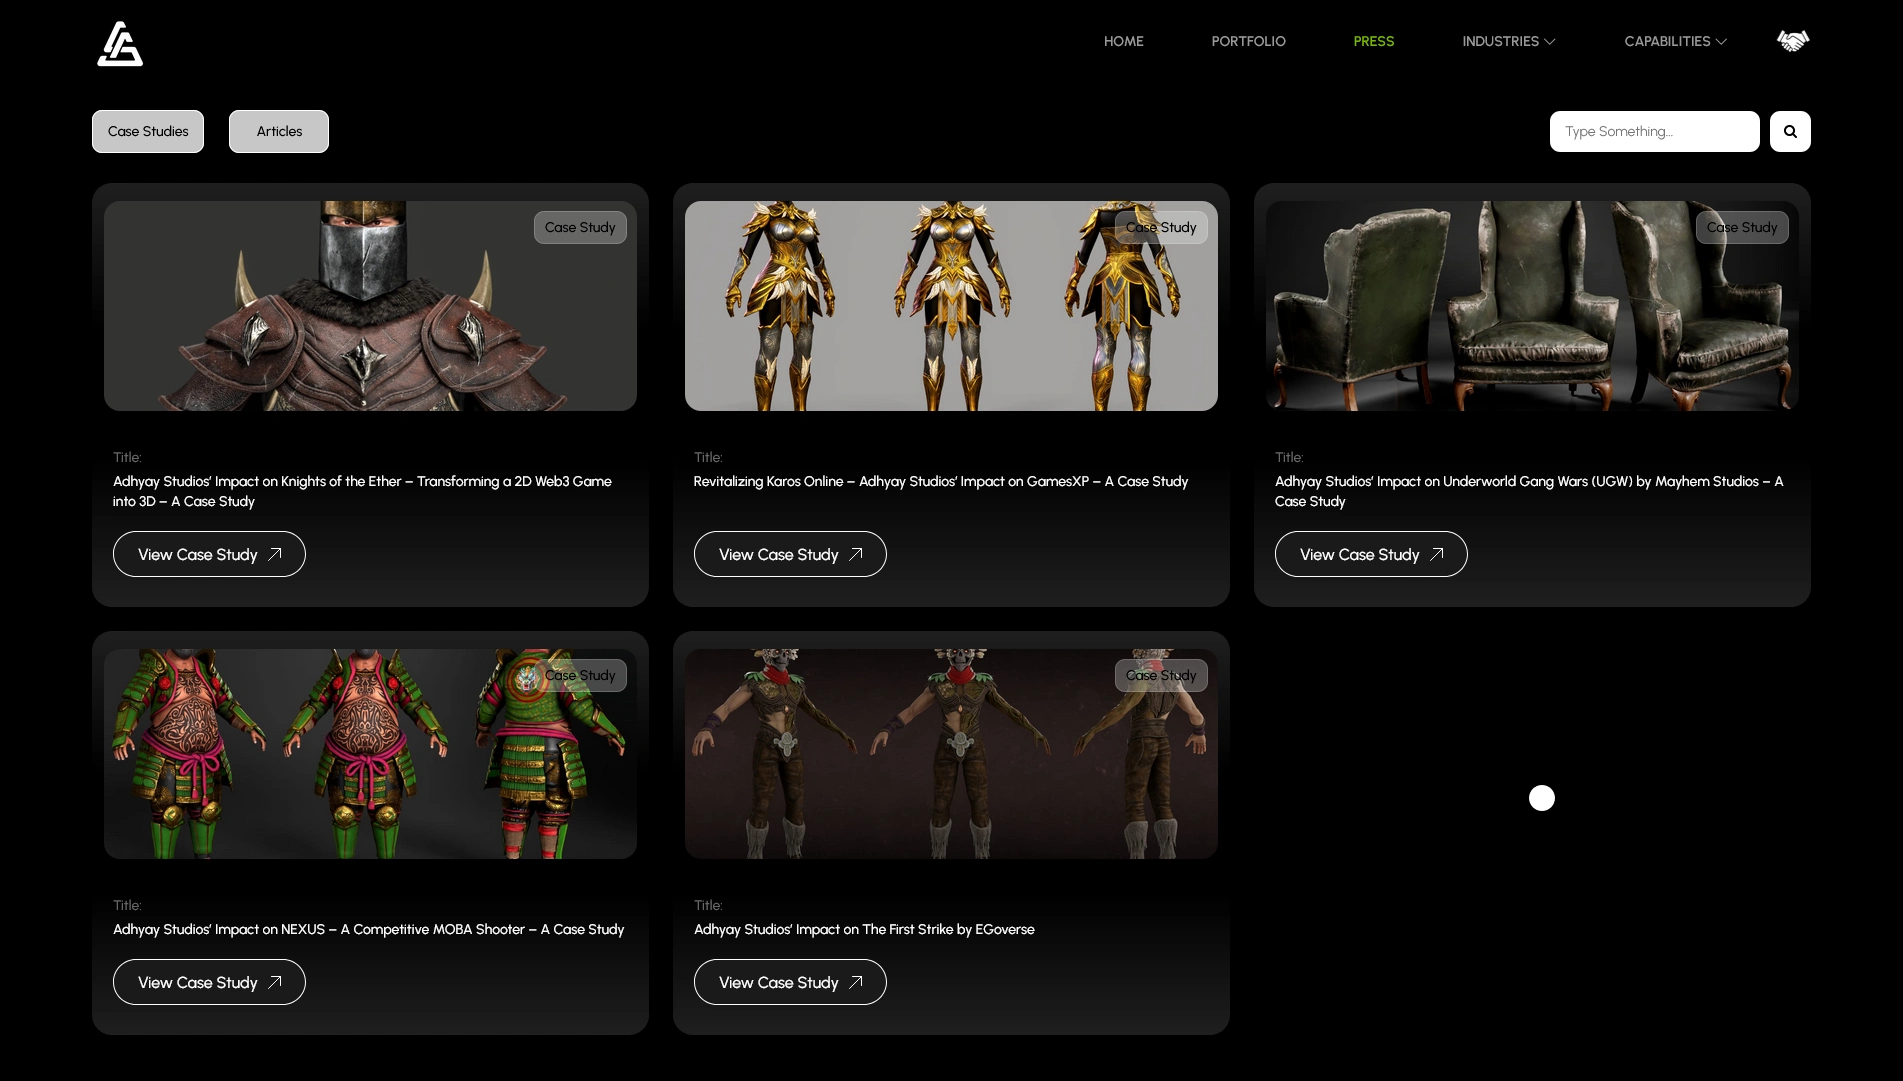Click the NEXUS Competitive MOBA Shooter title
This screenshot has width=1903, height=1081.
point(368,929)
